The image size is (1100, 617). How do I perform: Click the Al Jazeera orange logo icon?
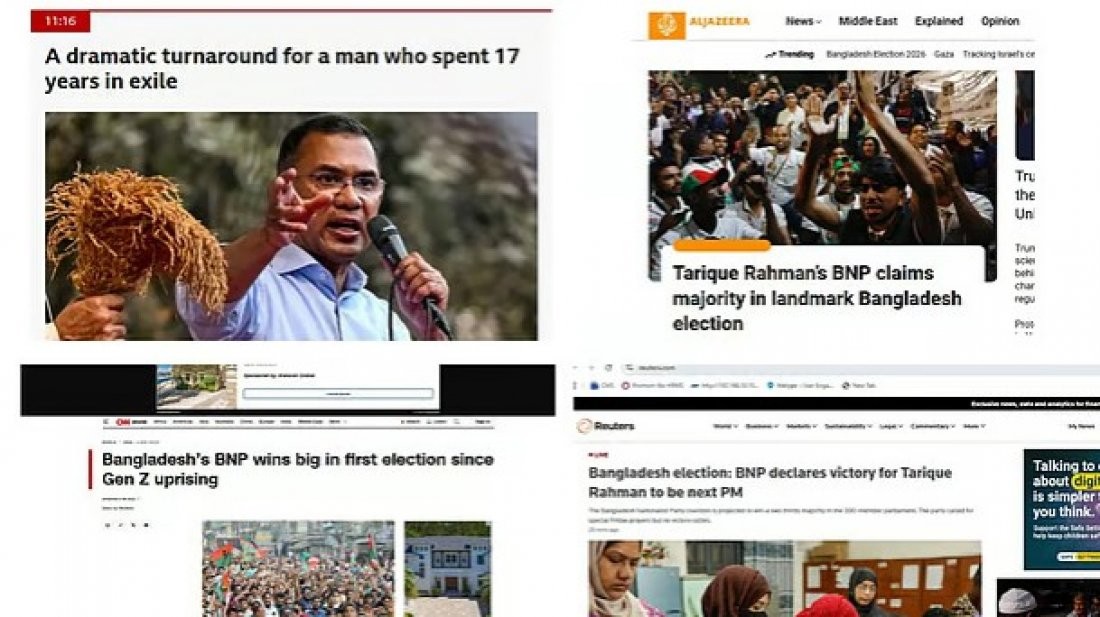pos(666,26)
